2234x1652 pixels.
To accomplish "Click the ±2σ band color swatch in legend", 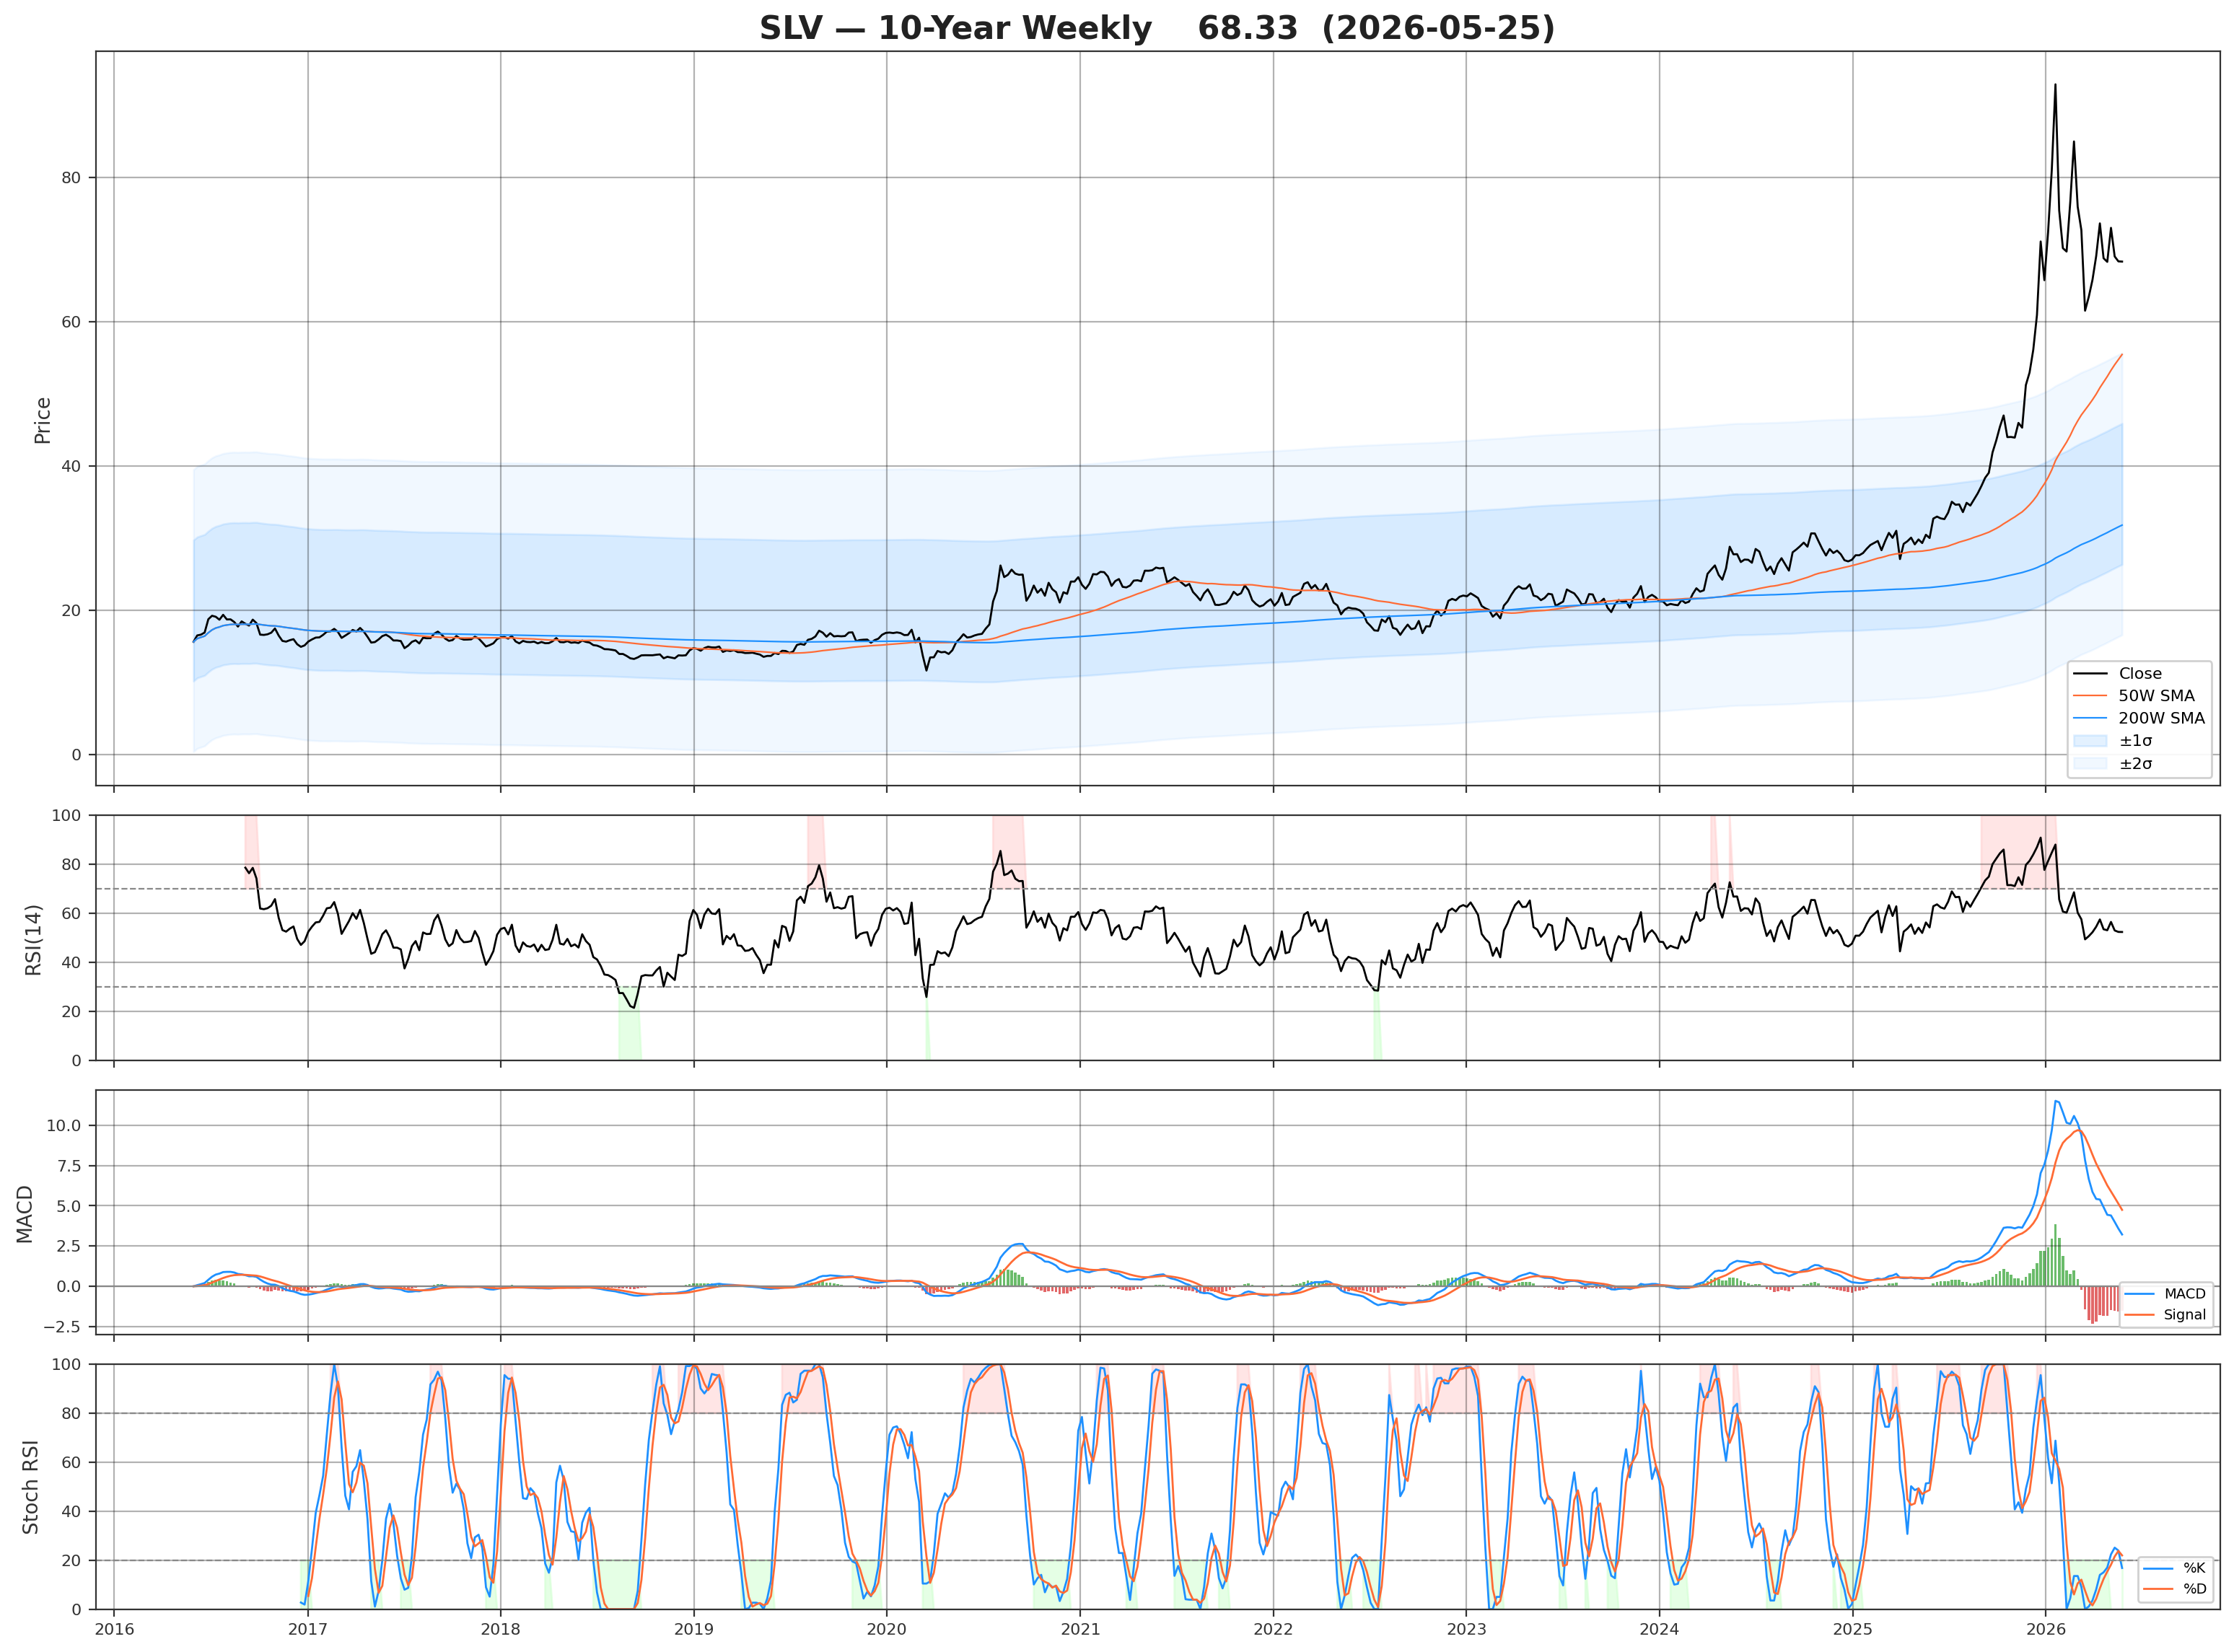I will click(2090, 763).
